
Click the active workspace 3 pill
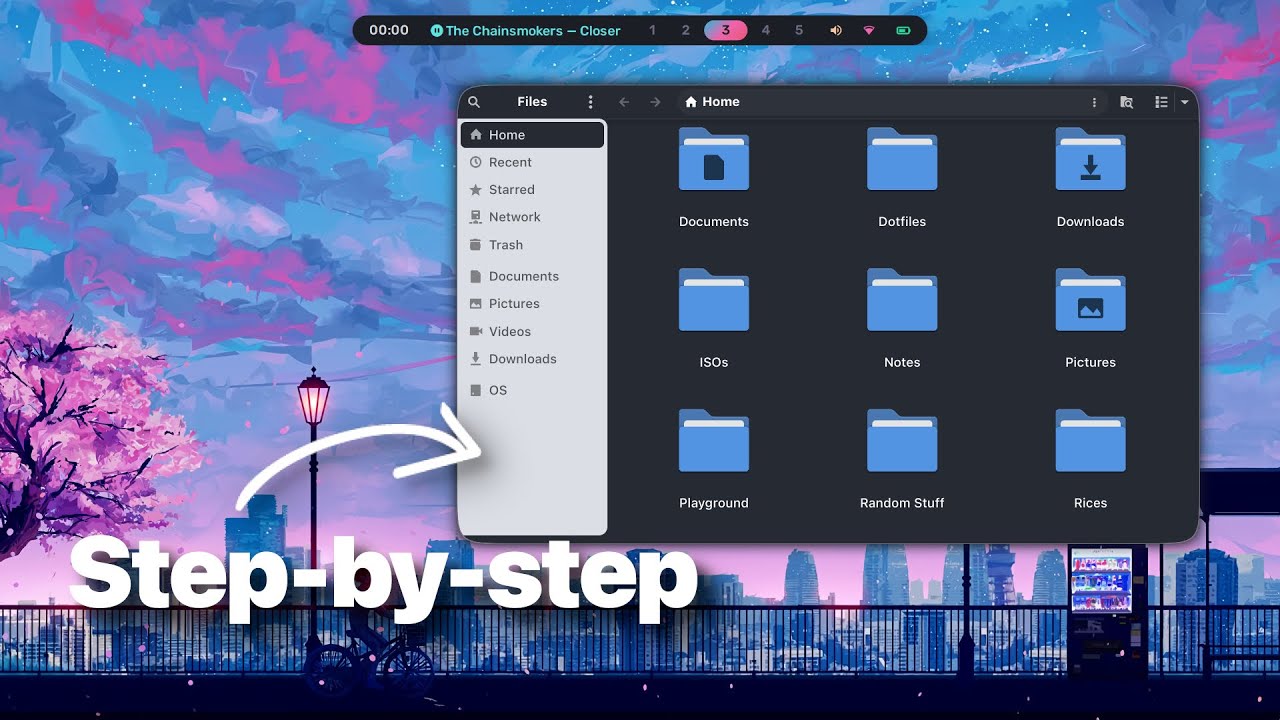click(x=726, y=31)
